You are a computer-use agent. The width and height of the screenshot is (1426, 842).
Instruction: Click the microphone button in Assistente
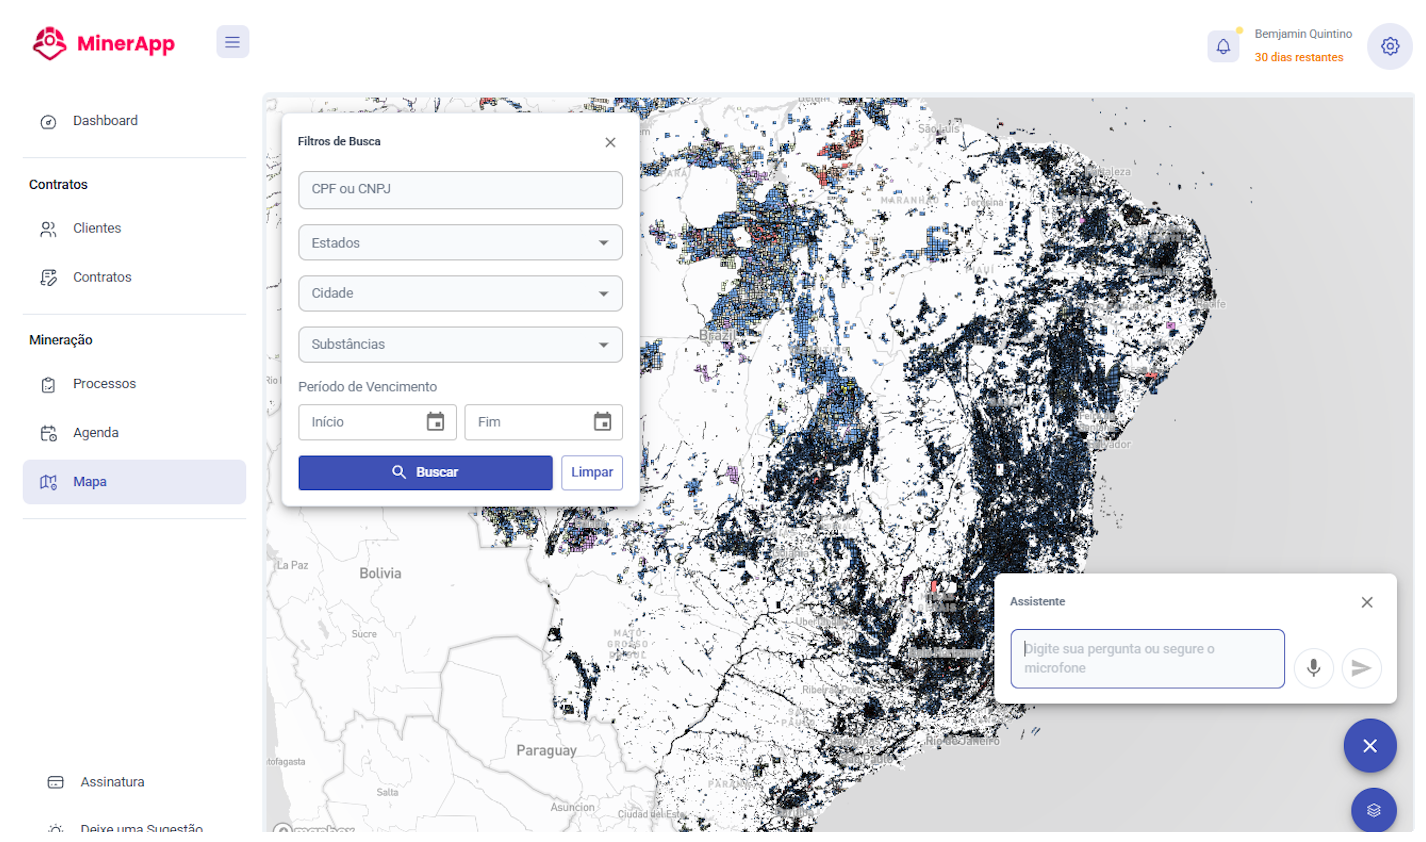click(1314, 668)
